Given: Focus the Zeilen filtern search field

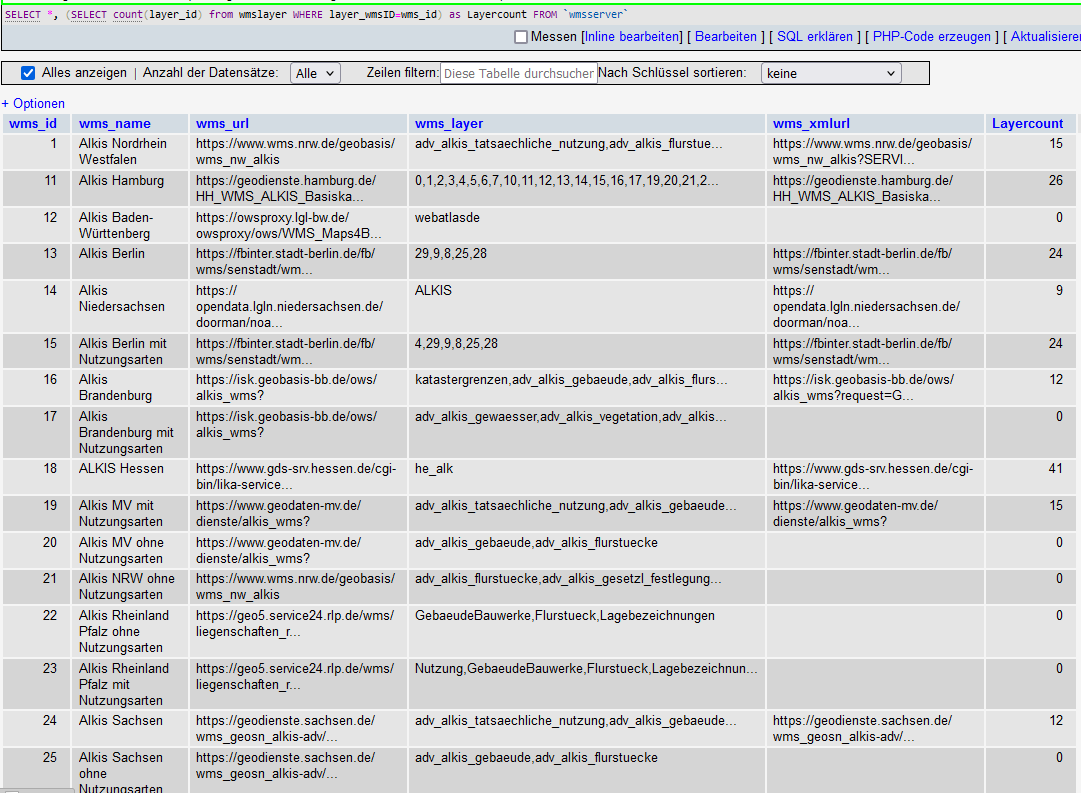Looking at the screenshot, I should click(519, 73).
